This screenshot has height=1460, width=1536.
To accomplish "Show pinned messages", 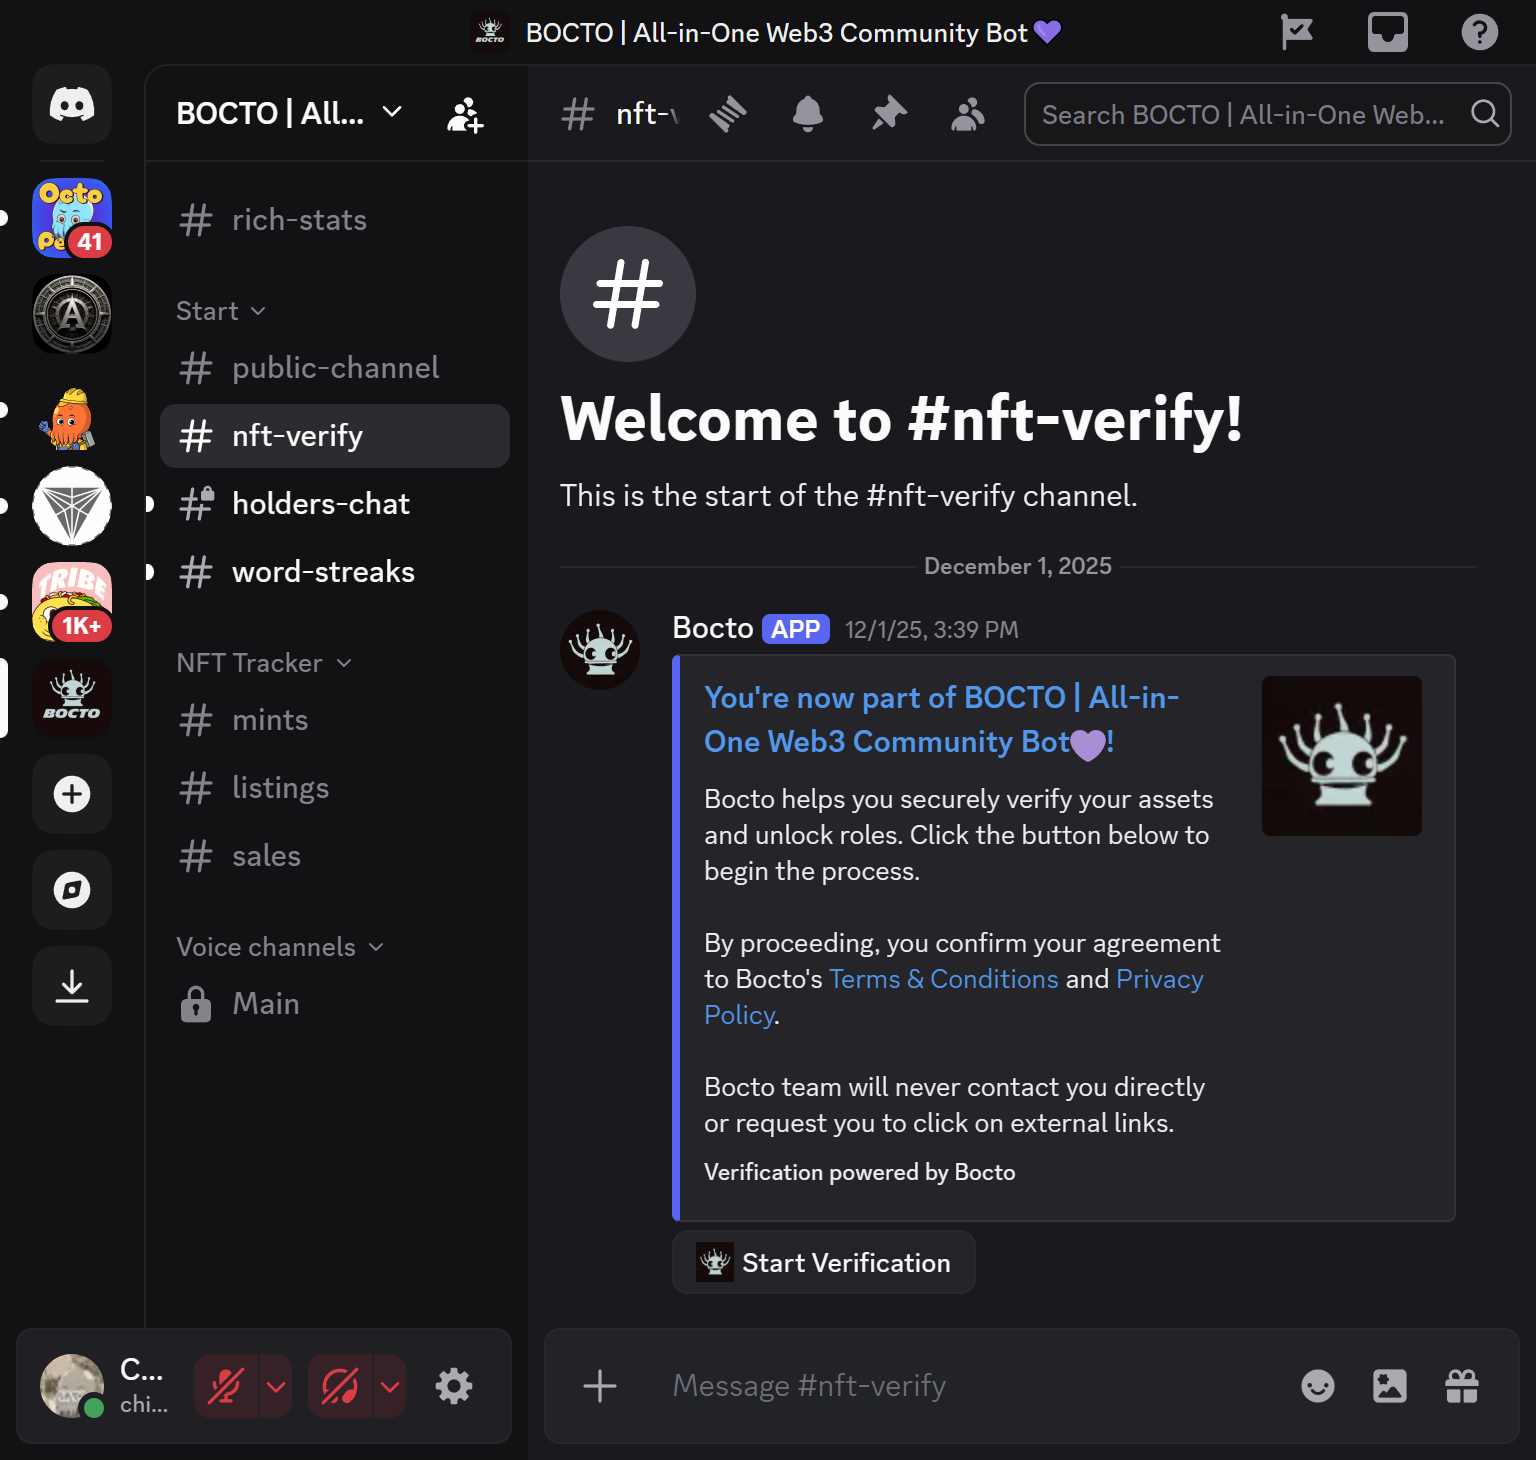I will click(x=888, y=114).
